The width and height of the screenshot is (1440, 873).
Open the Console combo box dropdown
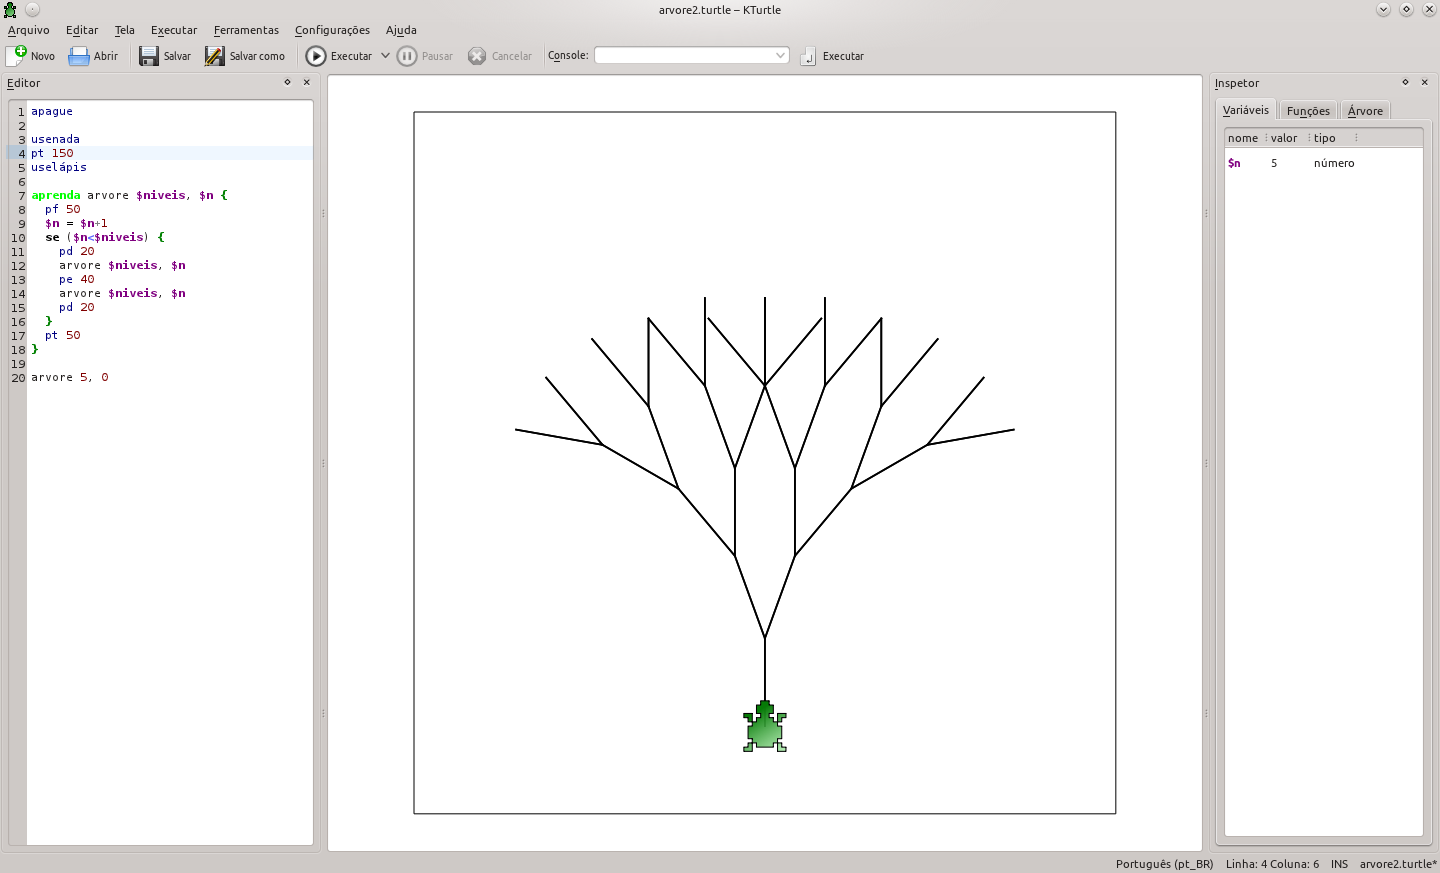click(x=780, y=56)
